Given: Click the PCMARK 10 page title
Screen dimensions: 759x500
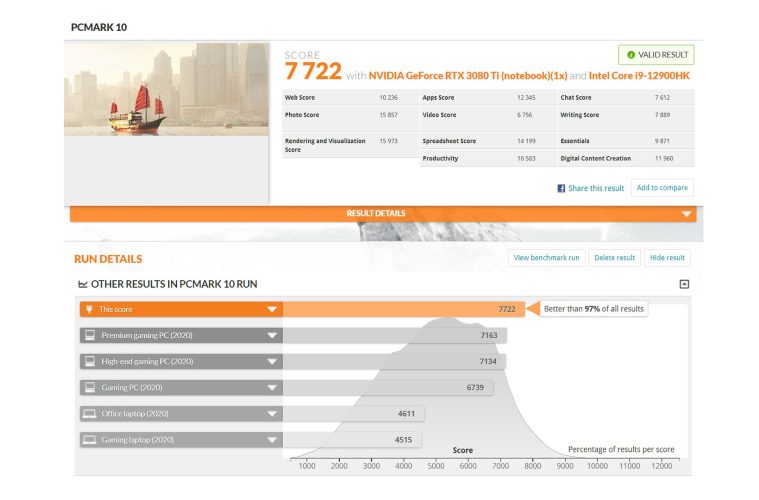Looking at the screenshot, I should [99, 28].
